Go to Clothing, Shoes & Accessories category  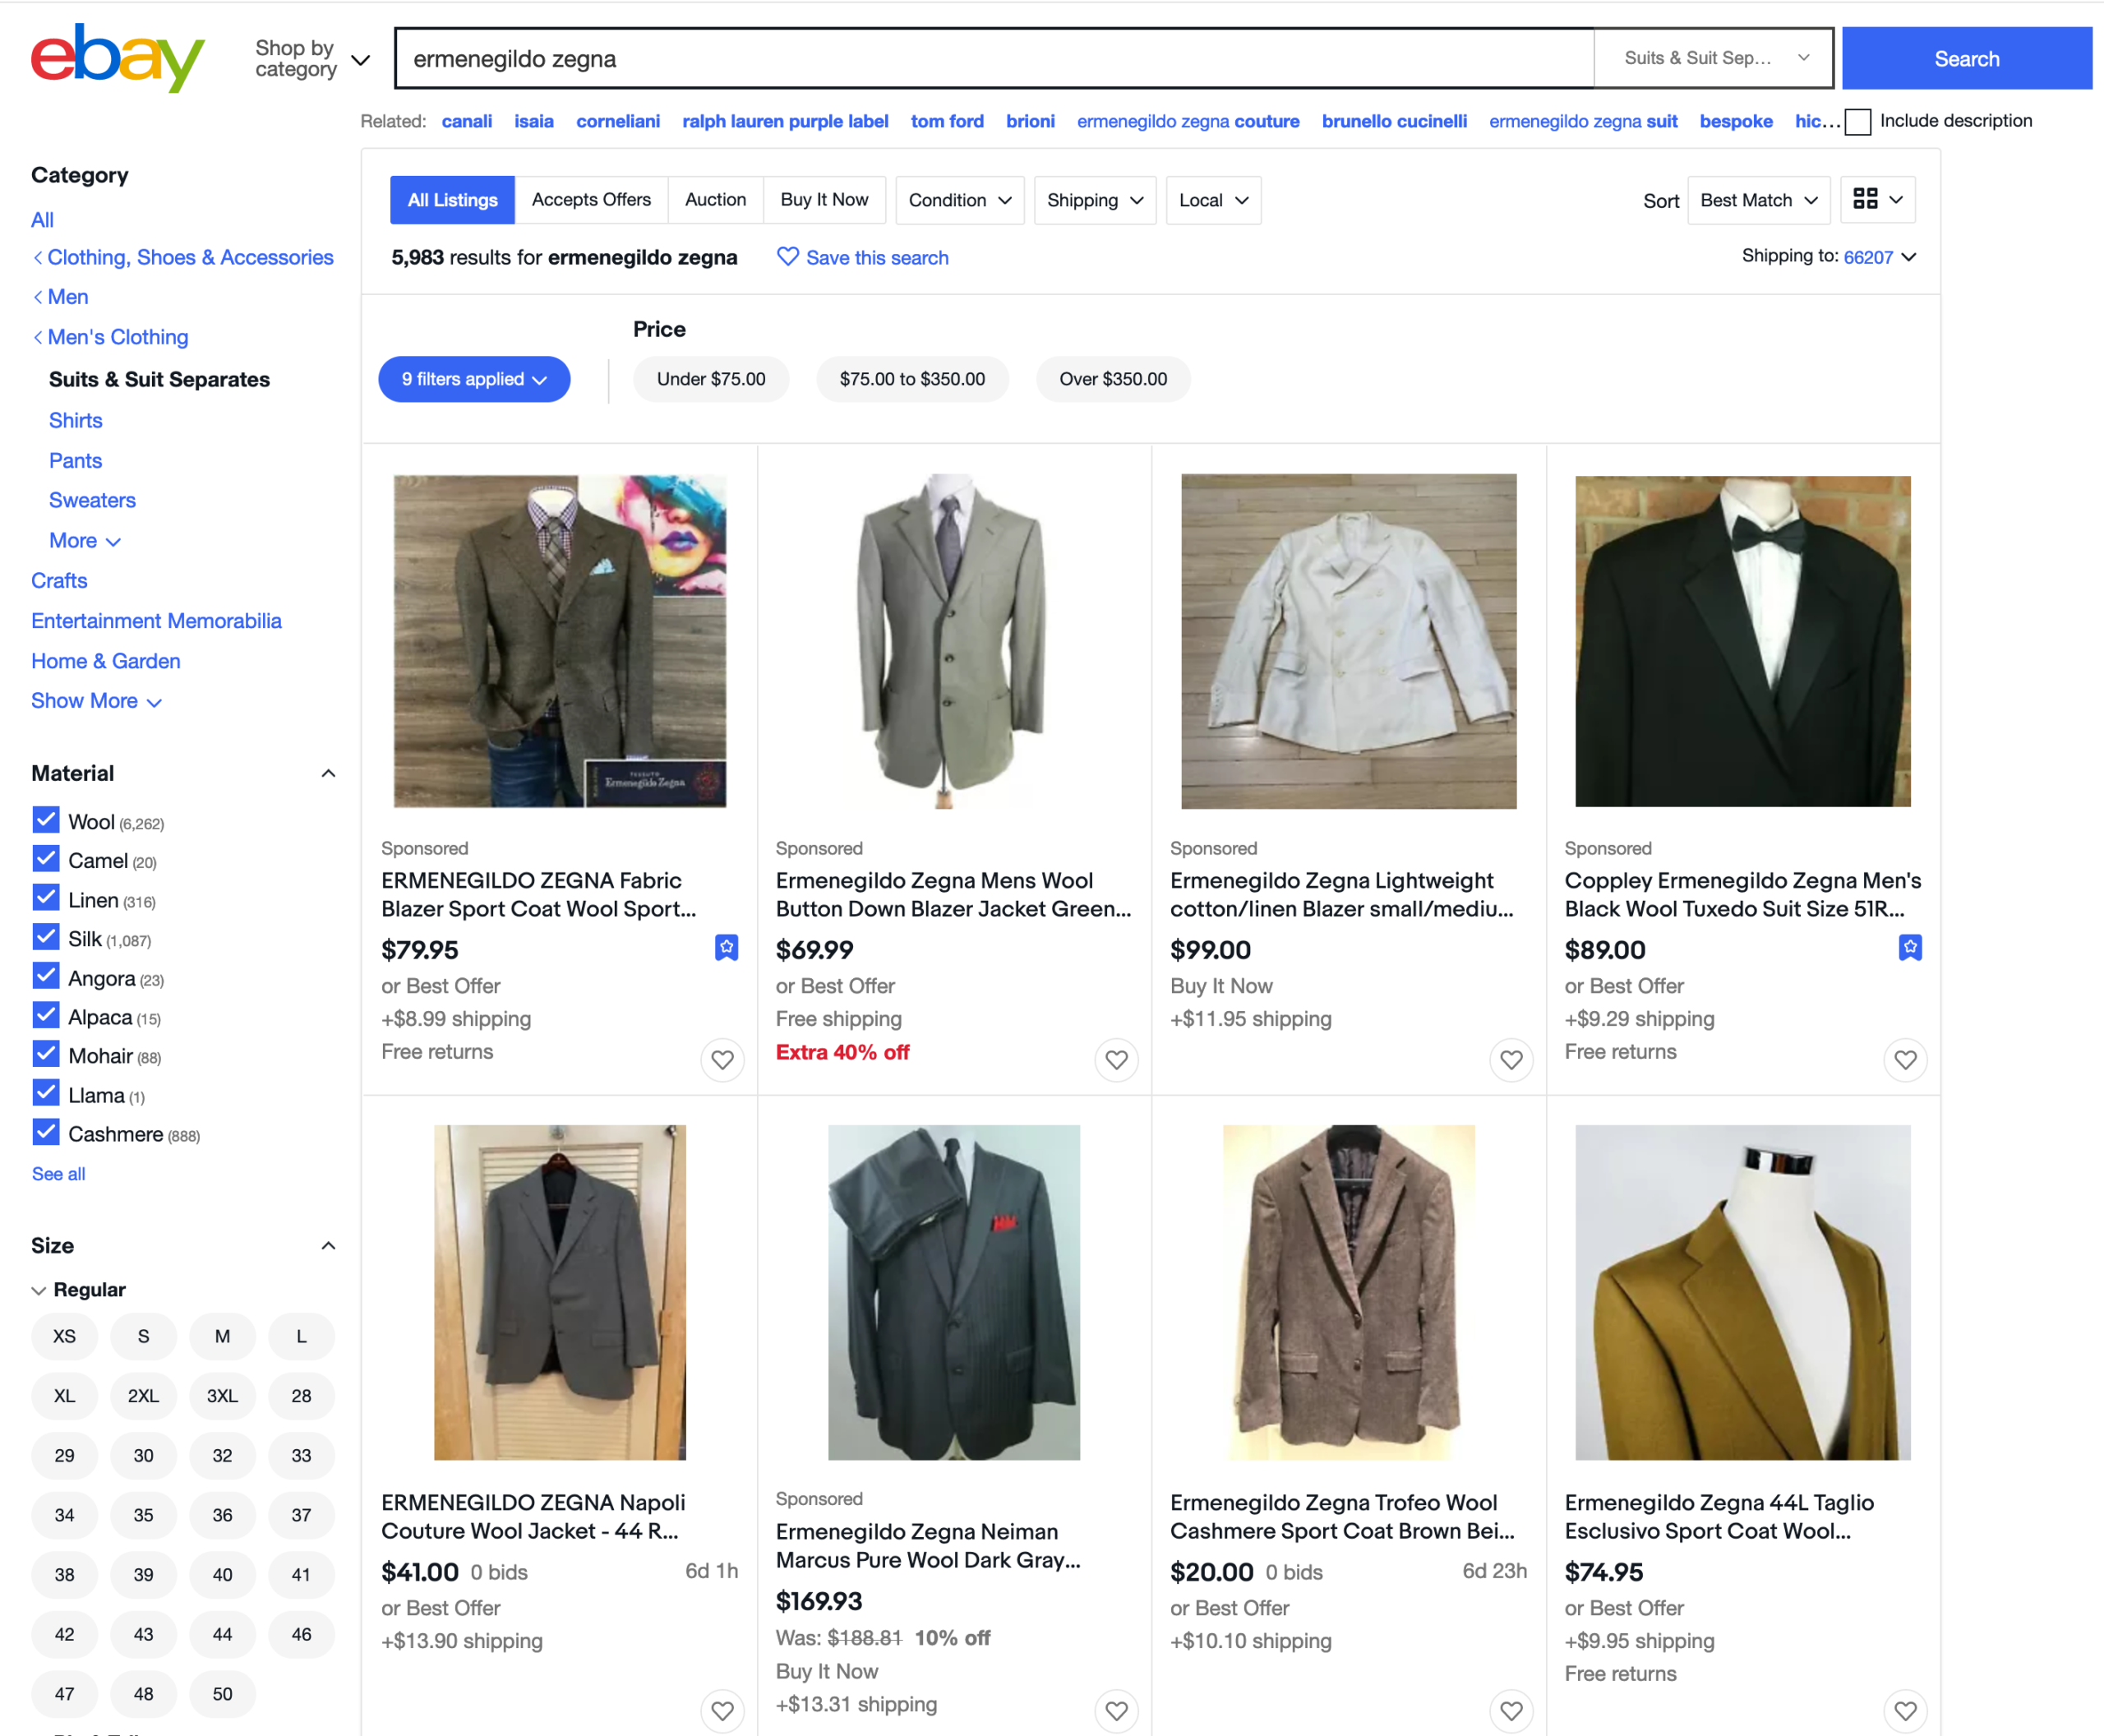[x=190, y=257]
